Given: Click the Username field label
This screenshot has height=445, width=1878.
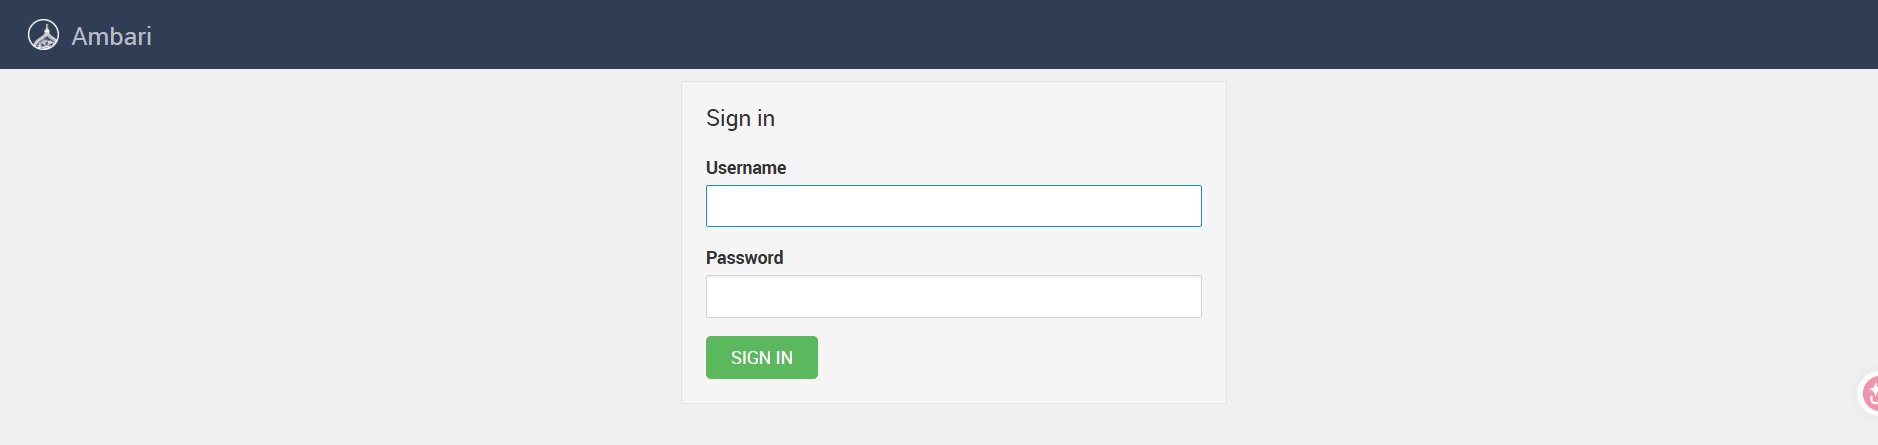Looking at the screenshot, I should click(x=746, y=168).
